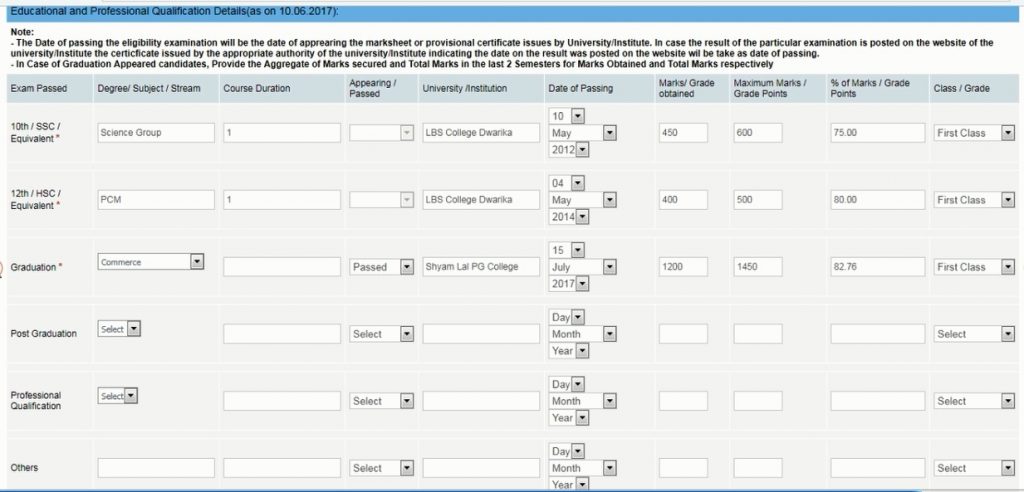Viewport: 1024px width, 492px height.
Task: Click the Others row marks obtained field
Action: (x=683, y=468)
